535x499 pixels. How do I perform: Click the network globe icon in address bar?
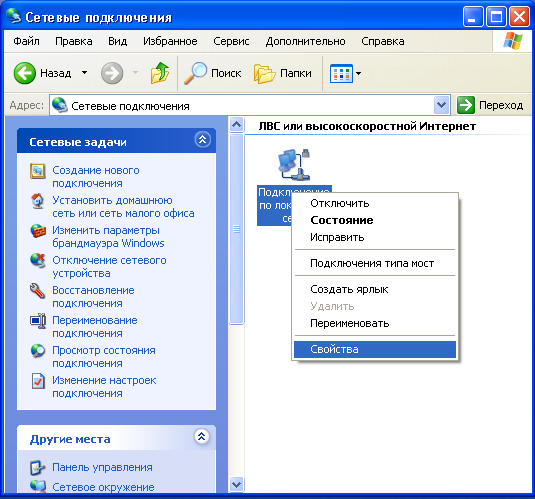[60, 105]
